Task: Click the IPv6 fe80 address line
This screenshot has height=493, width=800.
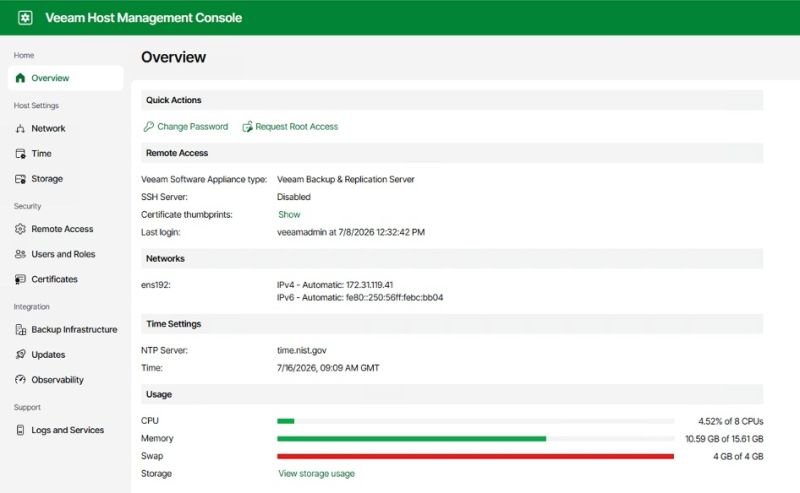Action: pyautogui.click(x=360, y=298)
